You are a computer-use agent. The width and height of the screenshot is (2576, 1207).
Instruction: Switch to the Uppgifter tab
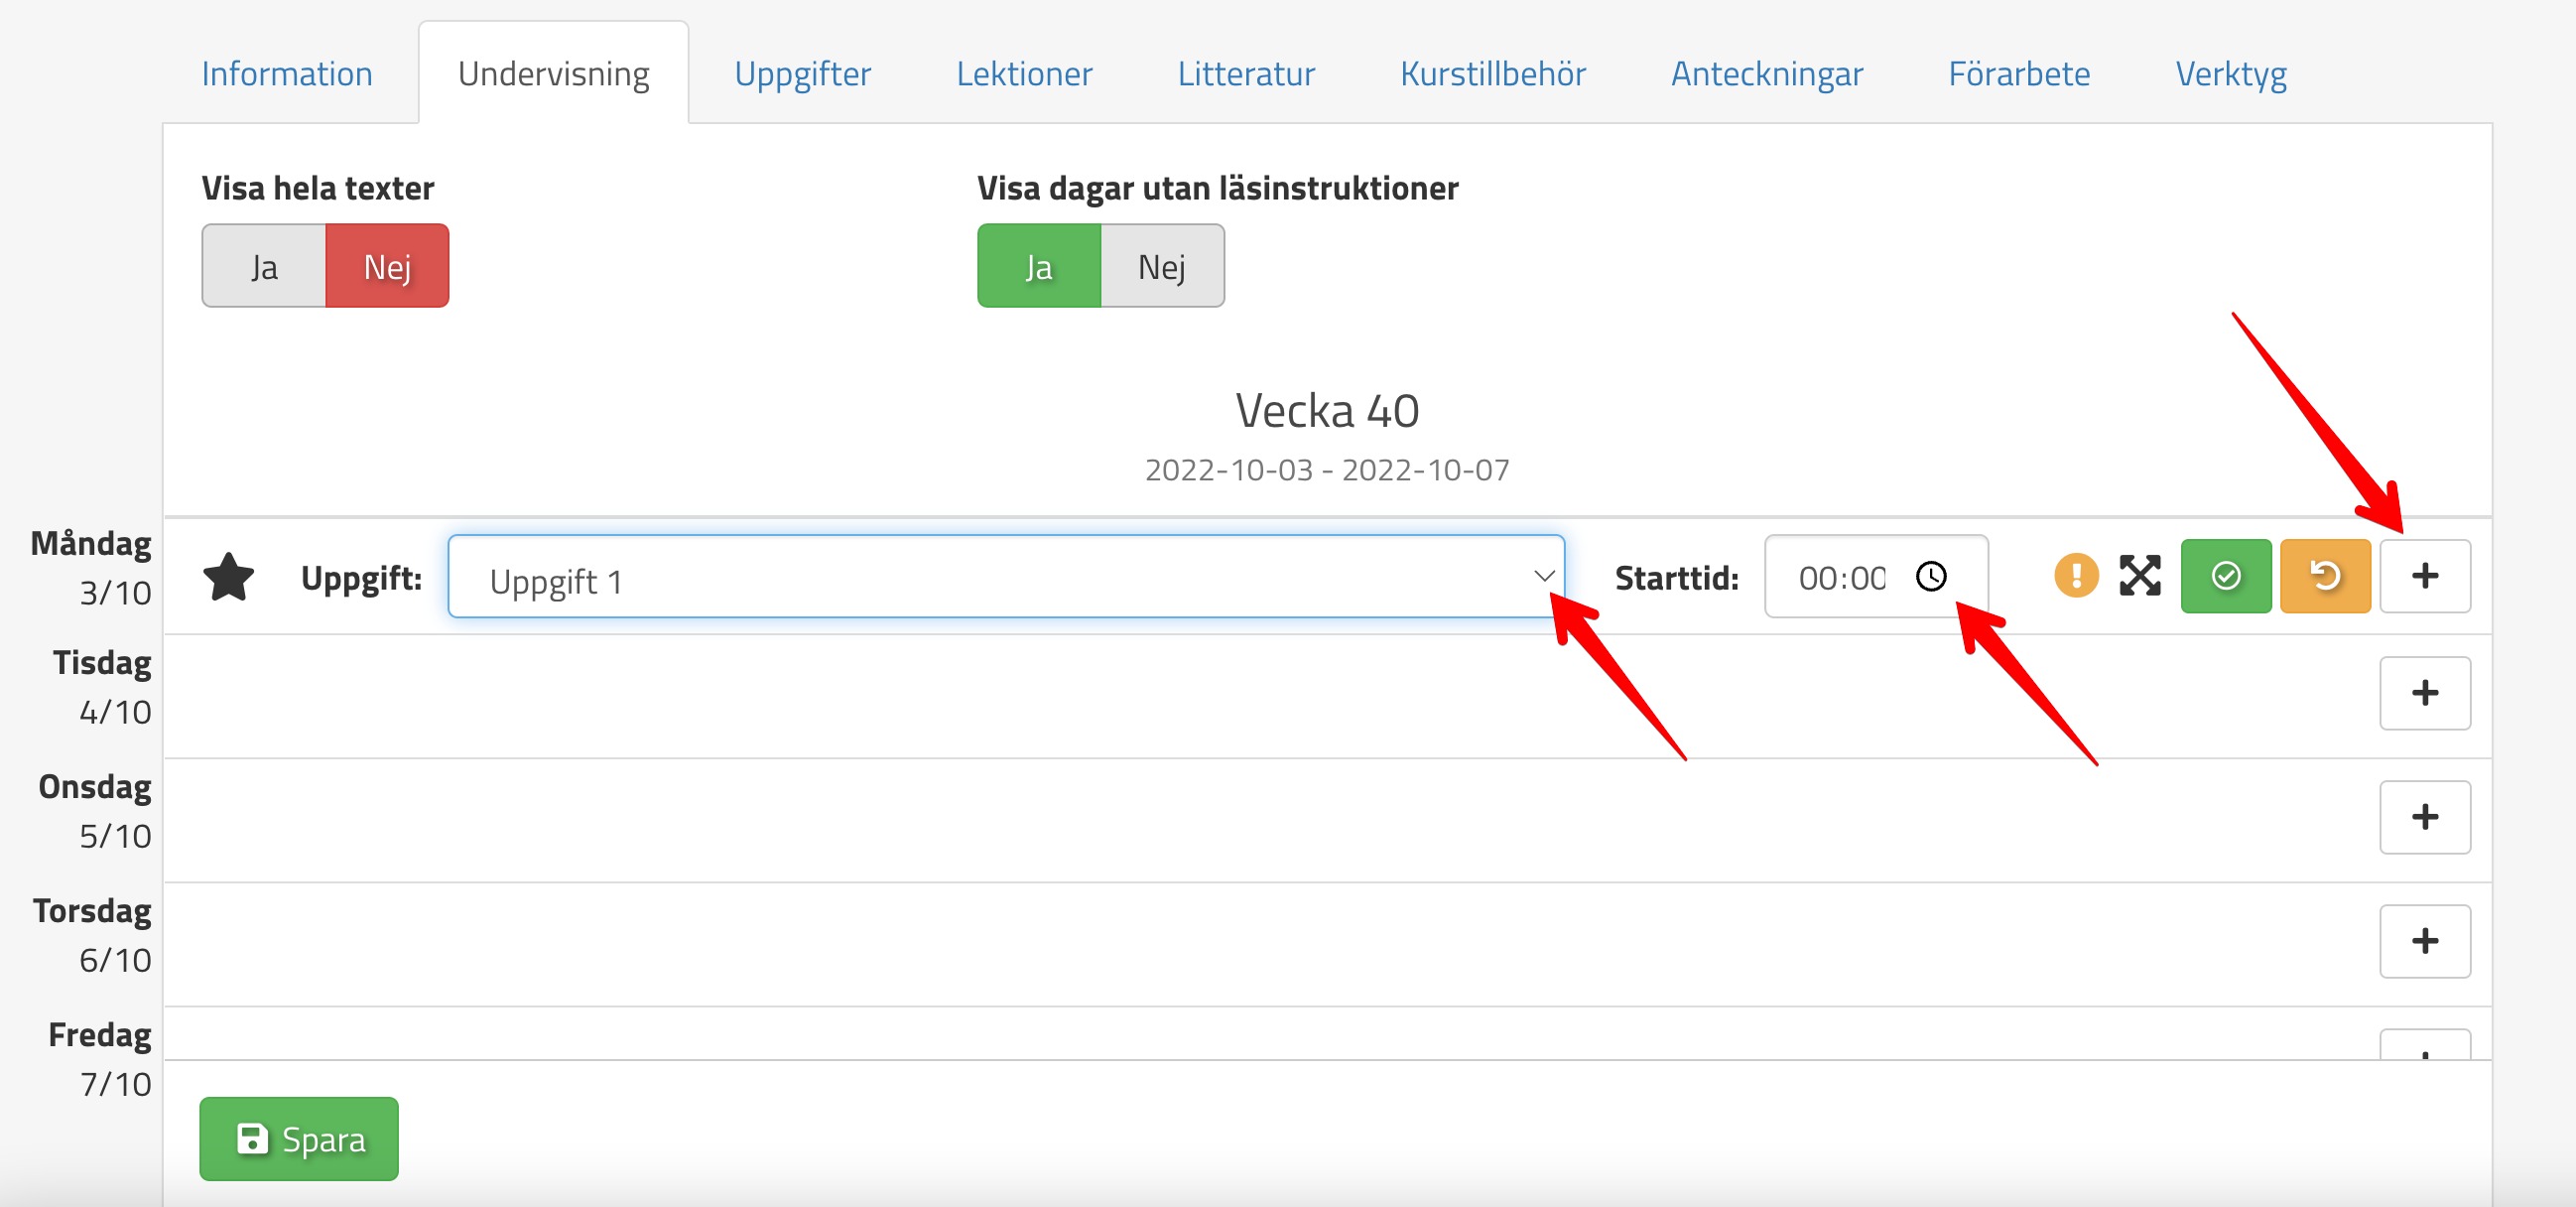pyautogui.click(x=802, y=74)
